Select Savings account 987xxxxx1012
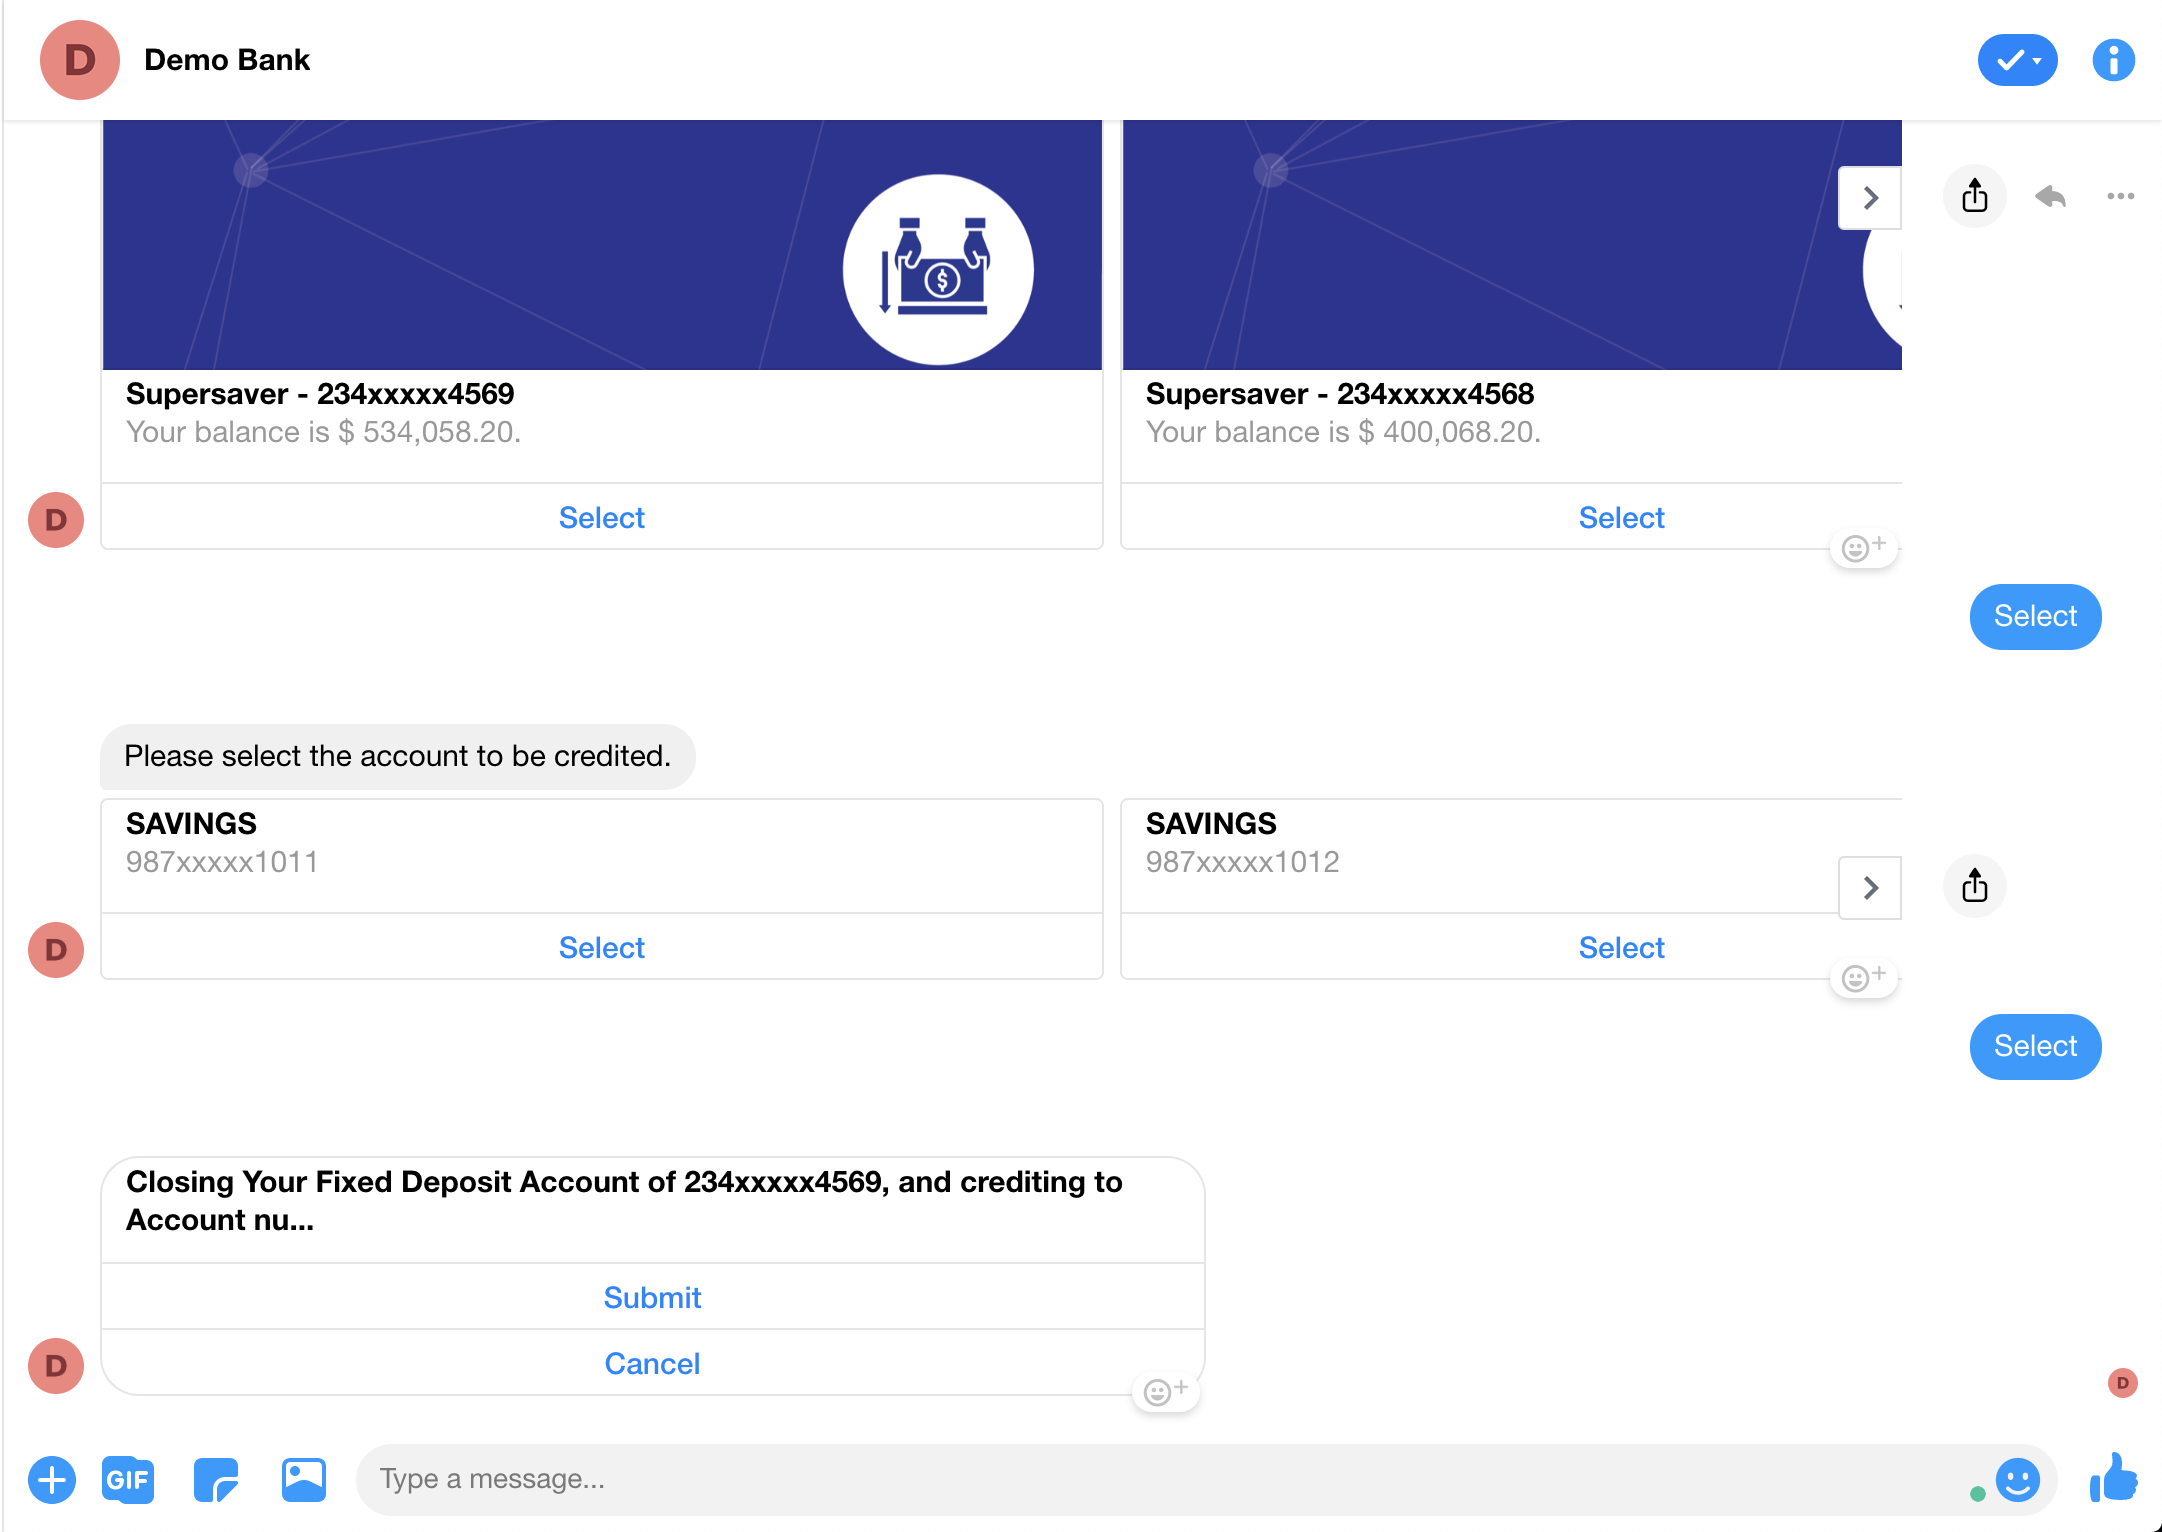This screenshot has width=2162, height=1532. 1621,947
